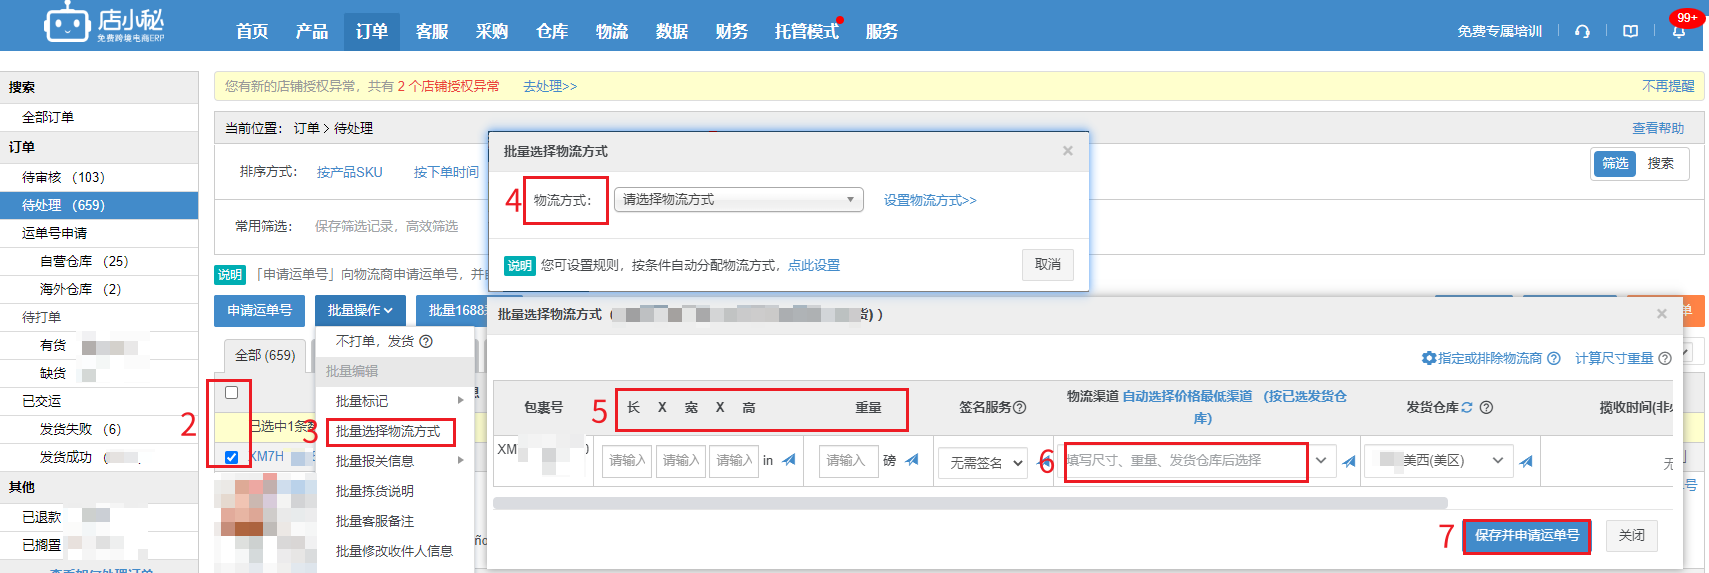Toggle the select-all orders checkbox
This screenshot has width=1709, height=573.
click(232, 392)
